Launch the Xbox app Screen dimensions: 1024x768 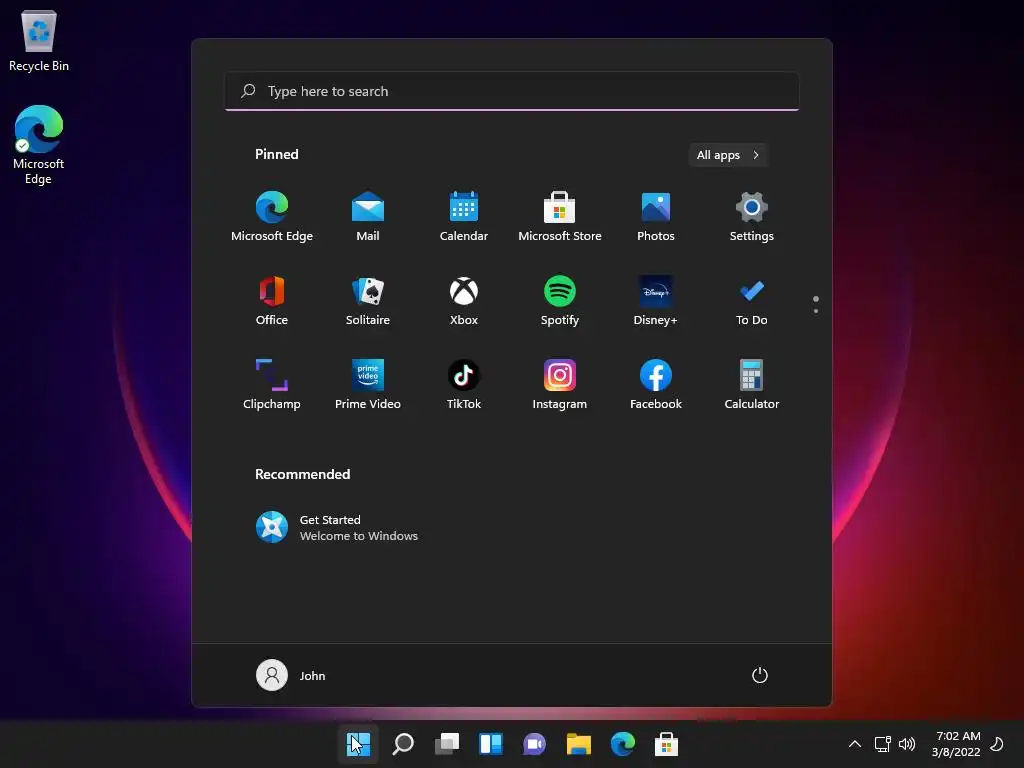tap(464, 300)
